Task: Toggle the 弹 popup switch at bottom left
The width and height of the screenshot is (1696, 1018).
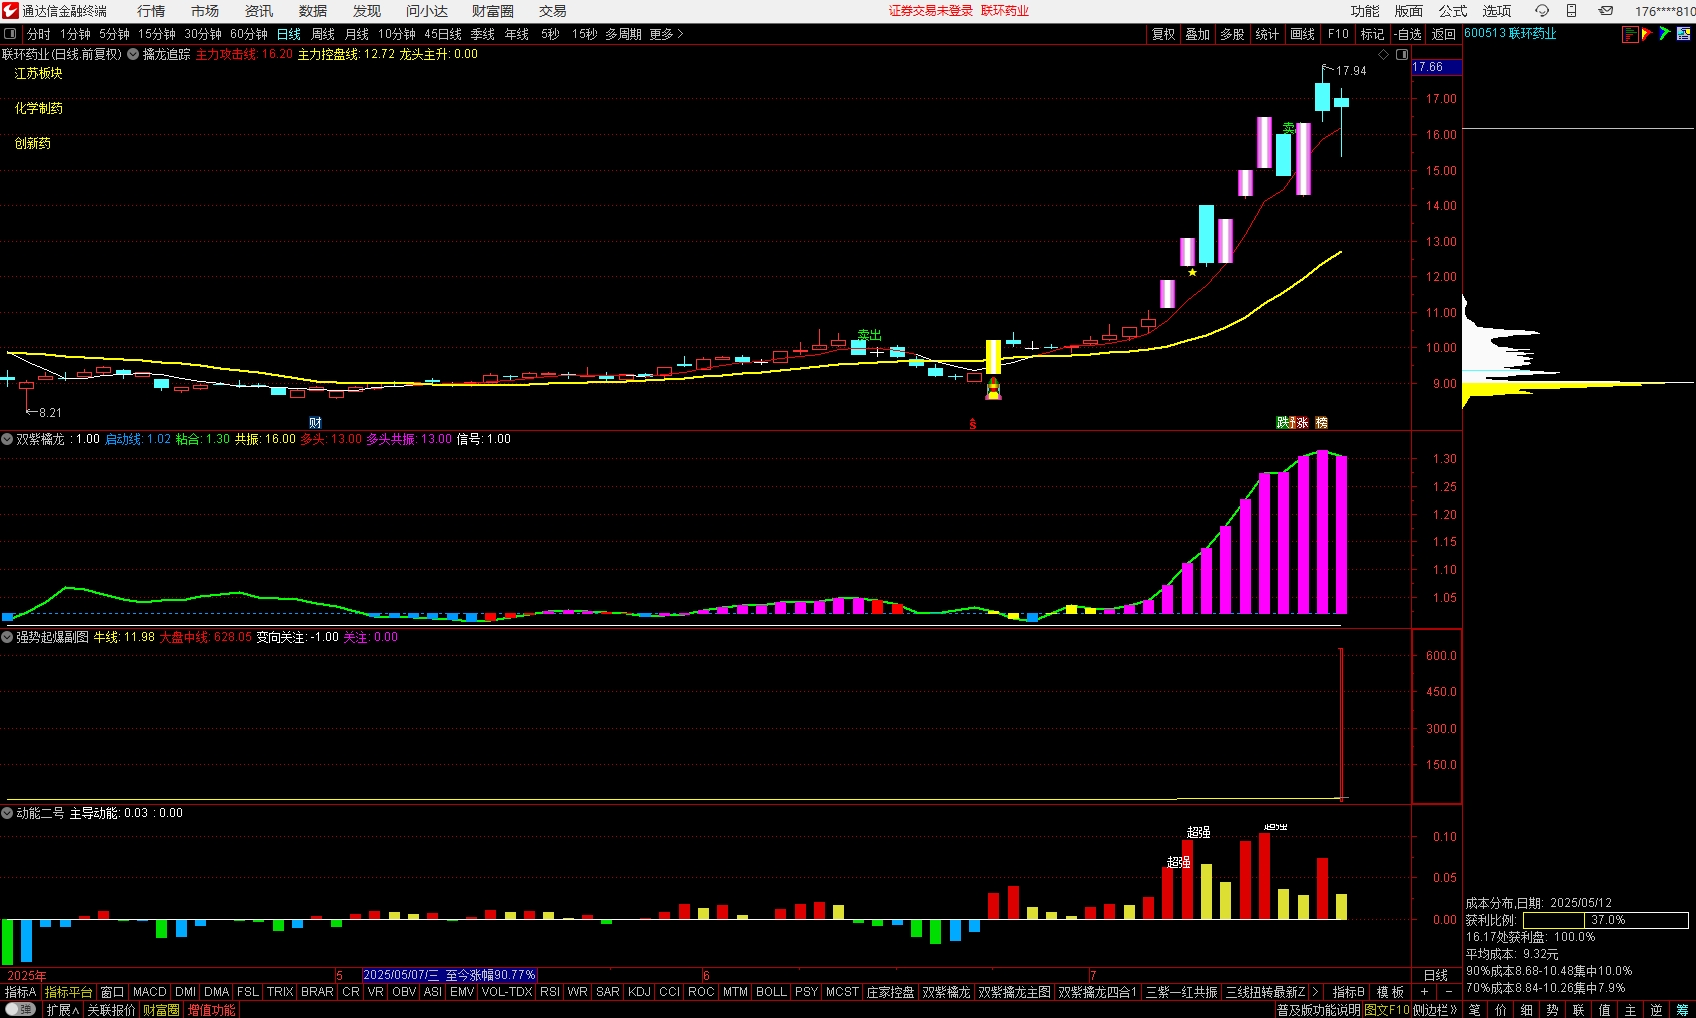Action: pos(20,1010)
